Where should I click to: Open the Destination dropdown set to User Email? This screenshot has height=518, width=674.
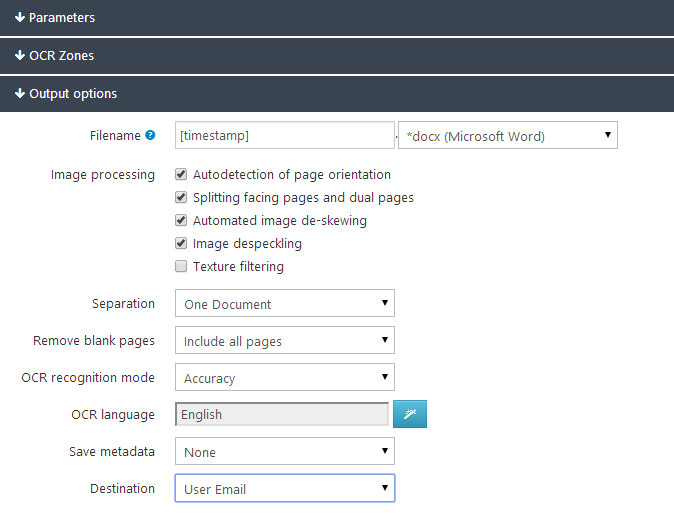tap(284, 489)
